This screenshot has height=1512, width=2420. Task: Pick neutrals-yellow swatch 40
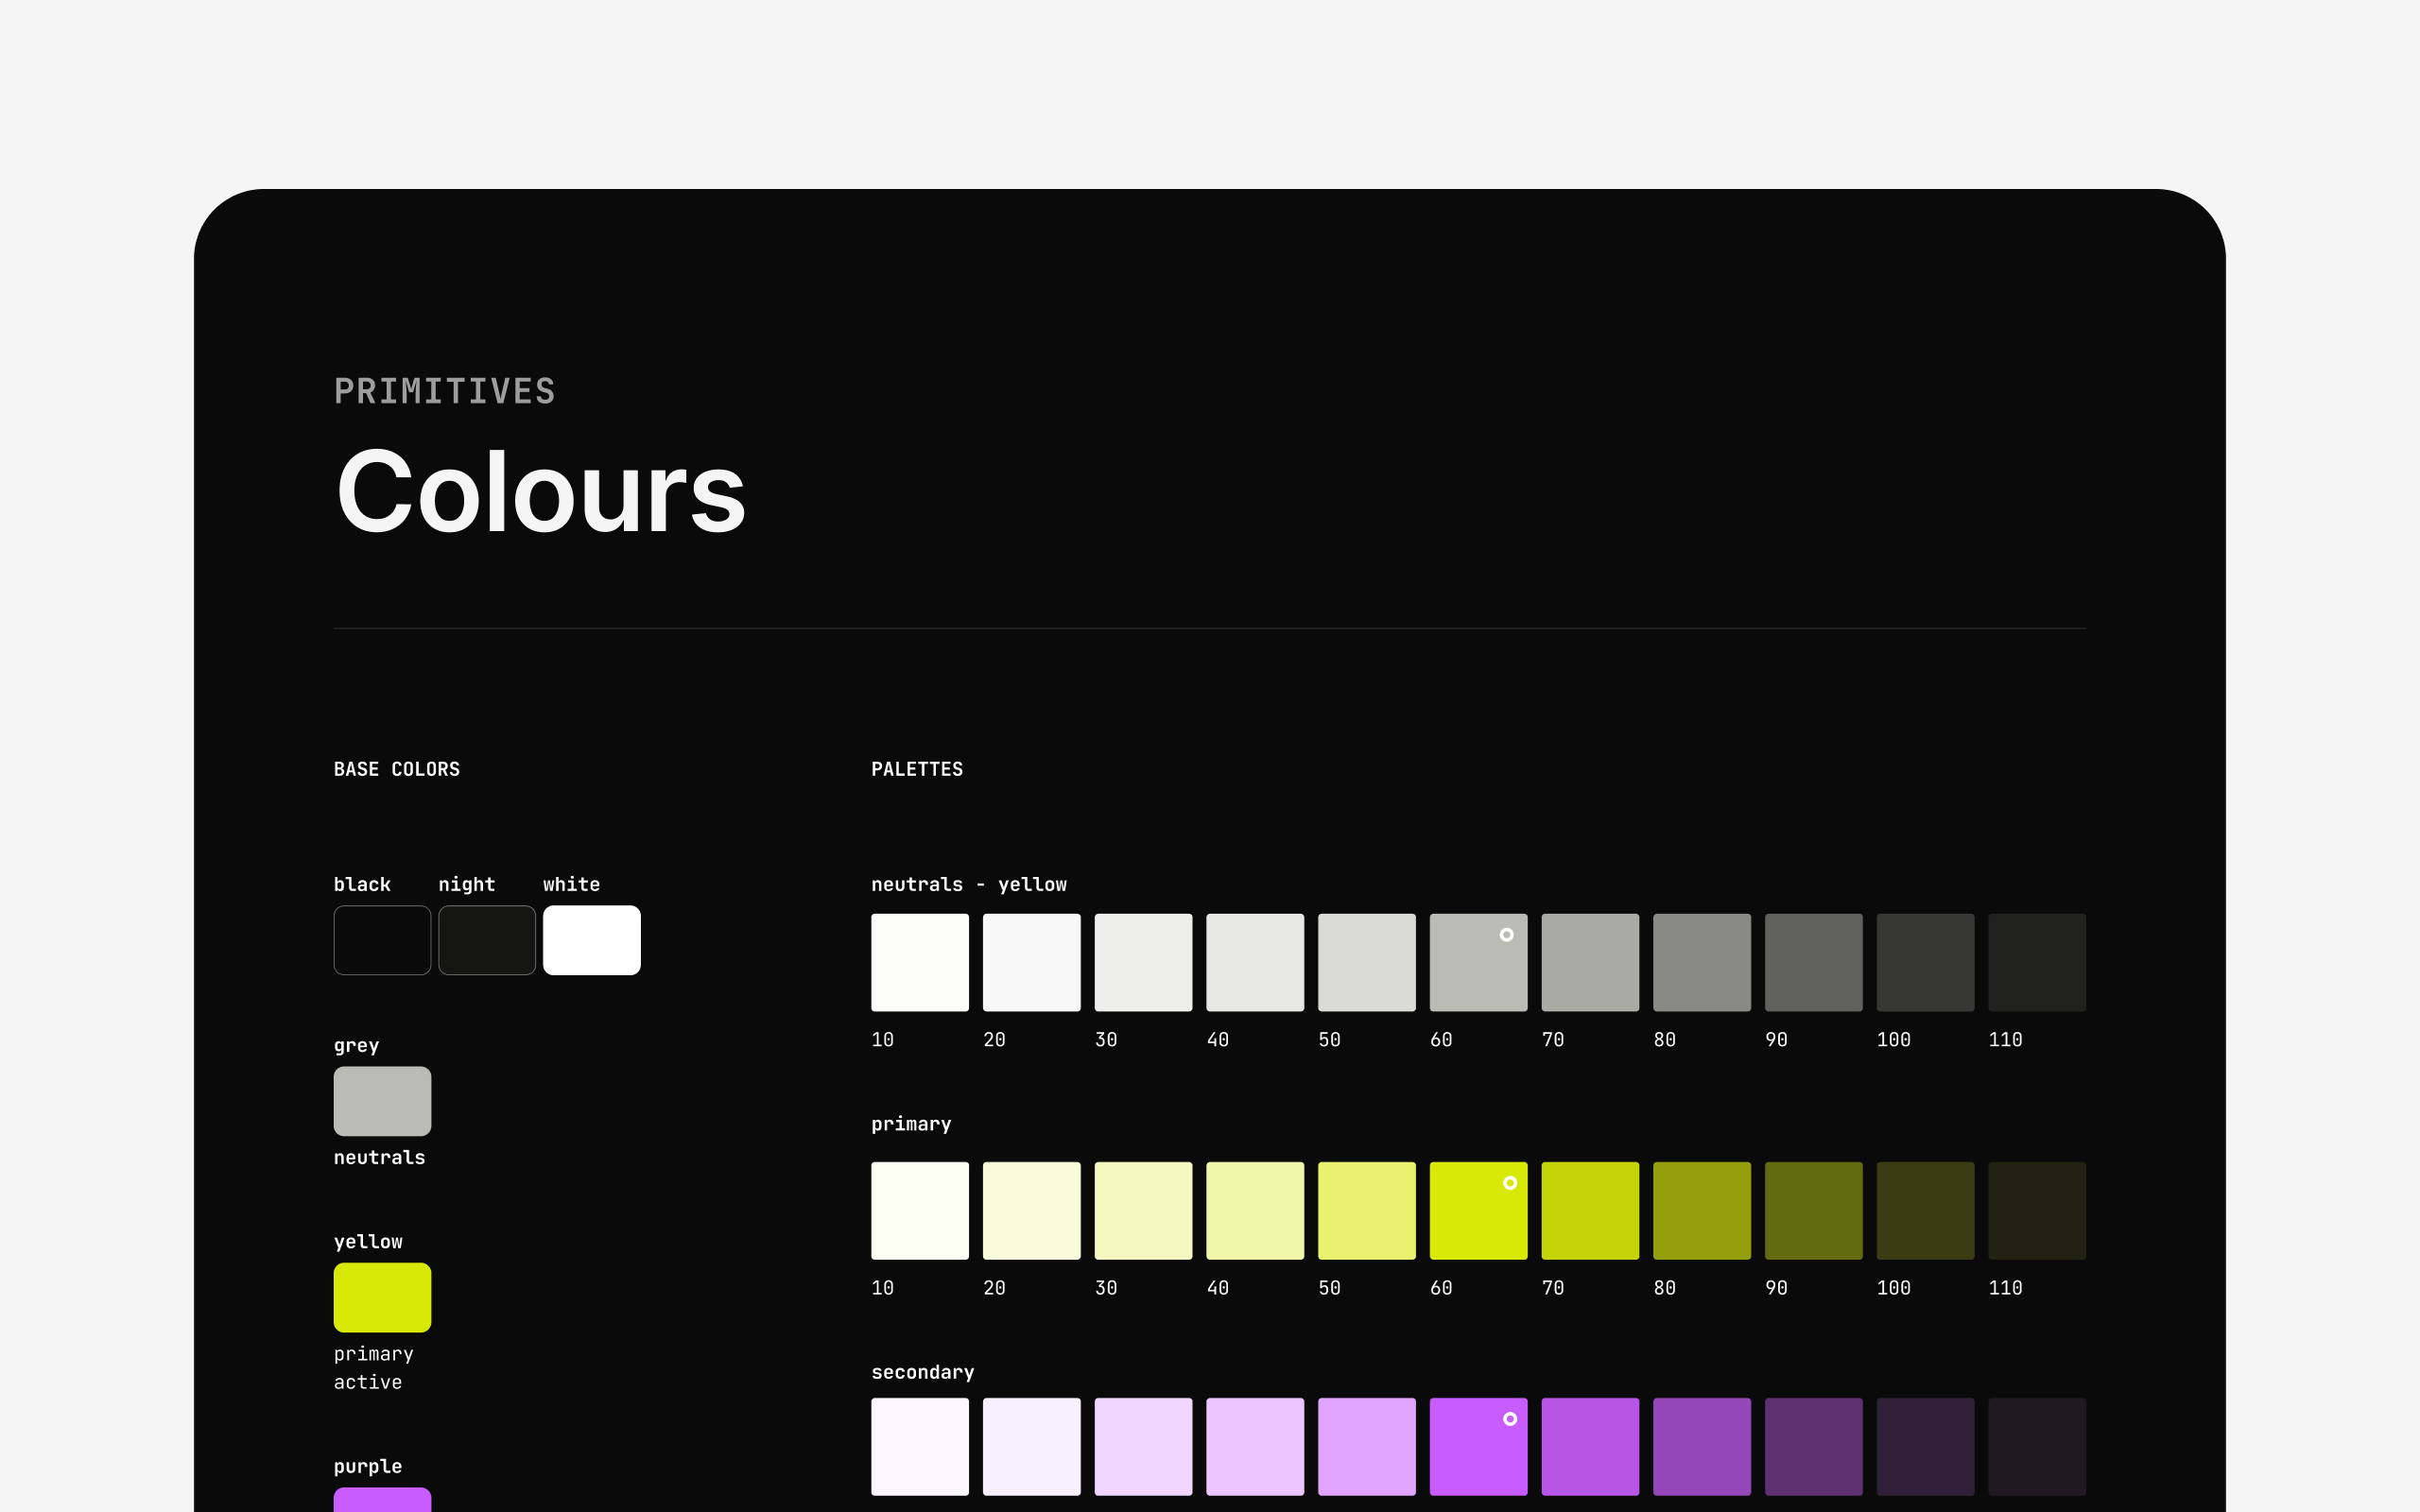pyautogui.click(x=1255, y=962)
